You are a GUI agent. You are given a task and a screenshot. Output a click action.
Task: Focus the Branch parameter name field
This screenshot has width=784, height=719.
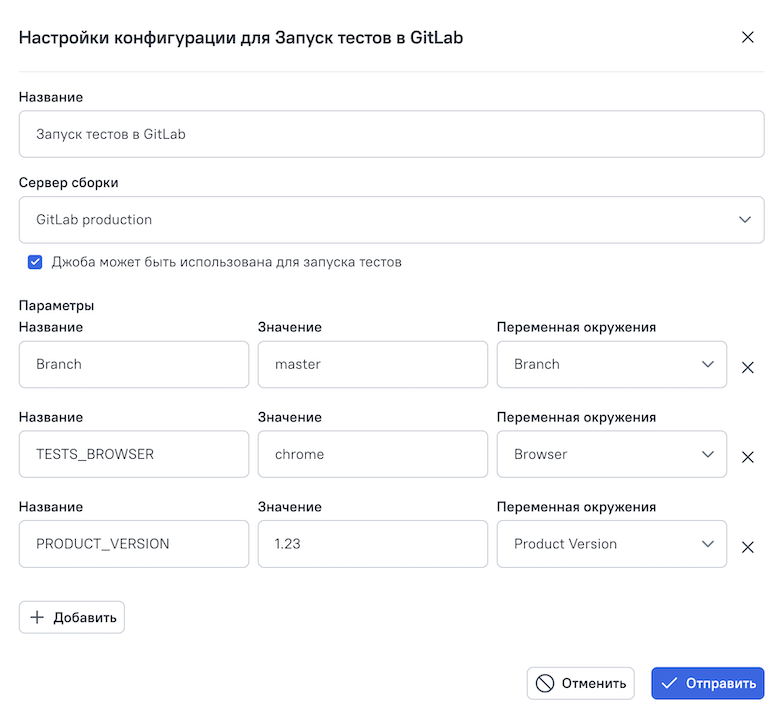pos(134,364)
